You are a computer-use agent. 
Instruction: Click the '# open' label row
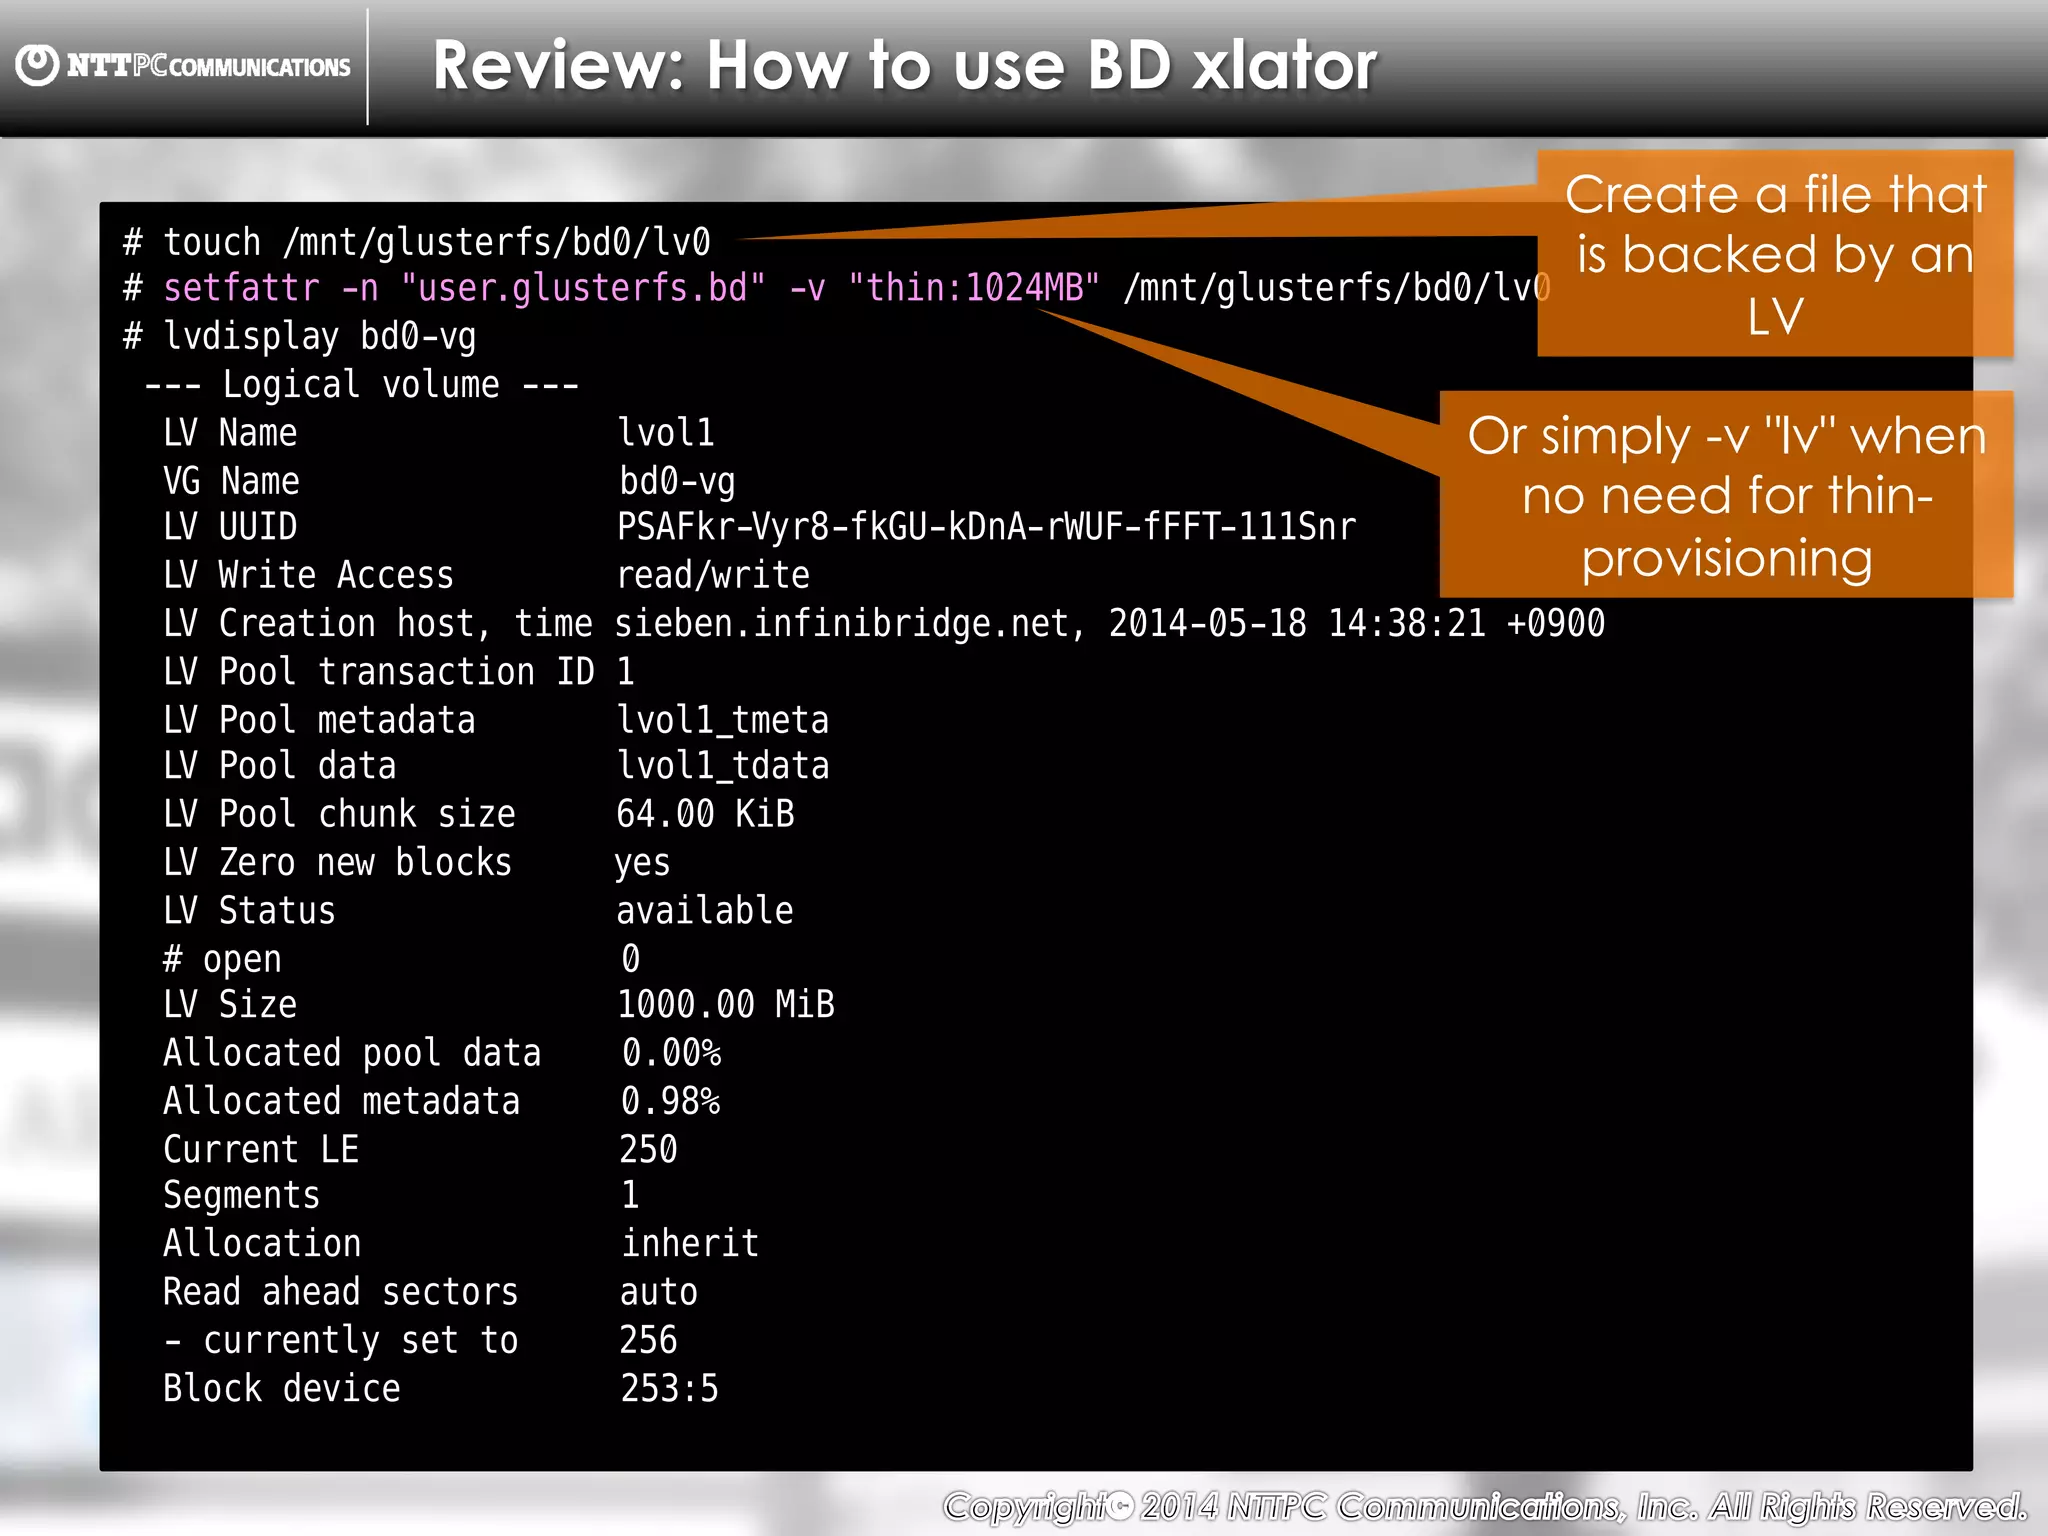coord(222,959)
